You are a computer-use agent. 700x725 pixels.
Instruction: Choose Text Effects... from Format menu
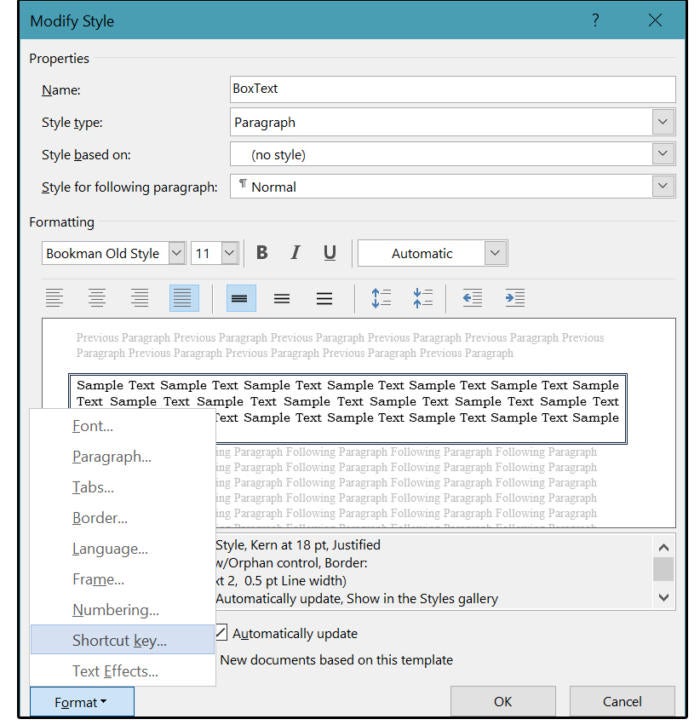click(123, 670)
